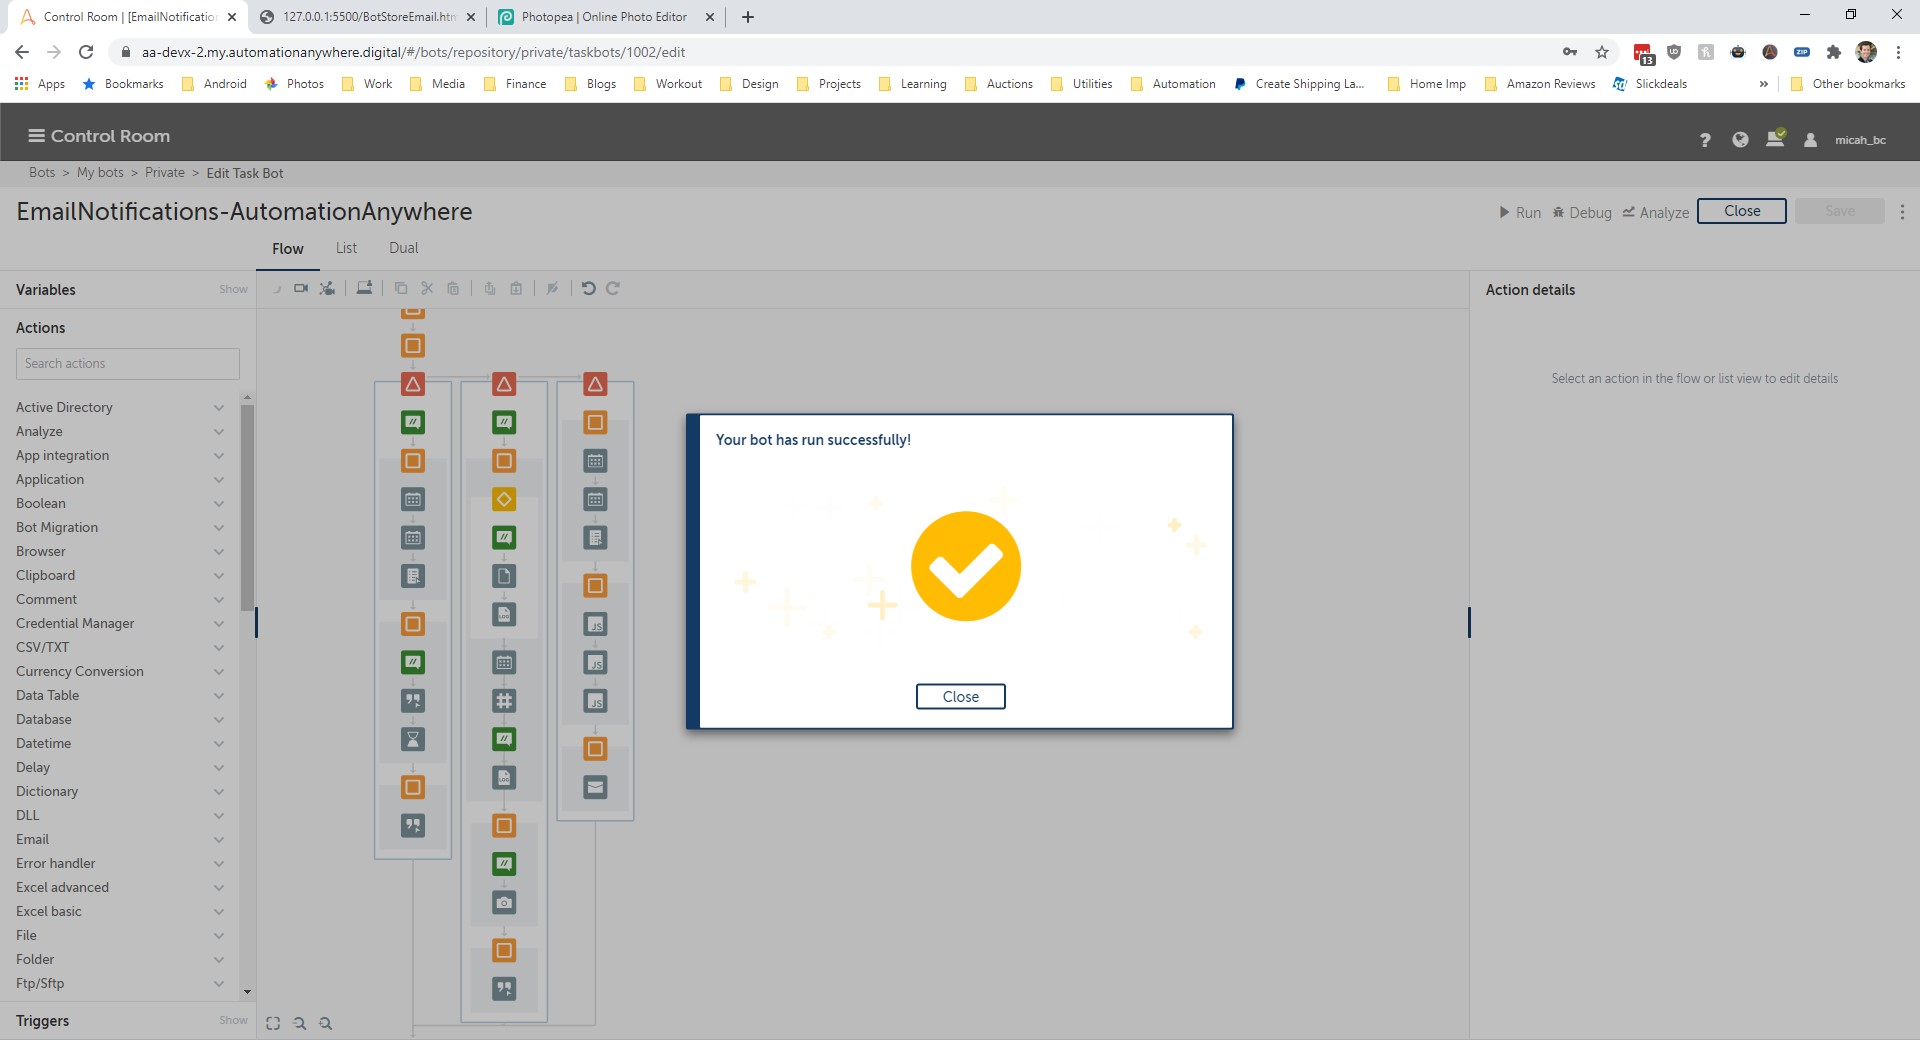
Task: Open the new browser tab button
Action: click(748, 17)
